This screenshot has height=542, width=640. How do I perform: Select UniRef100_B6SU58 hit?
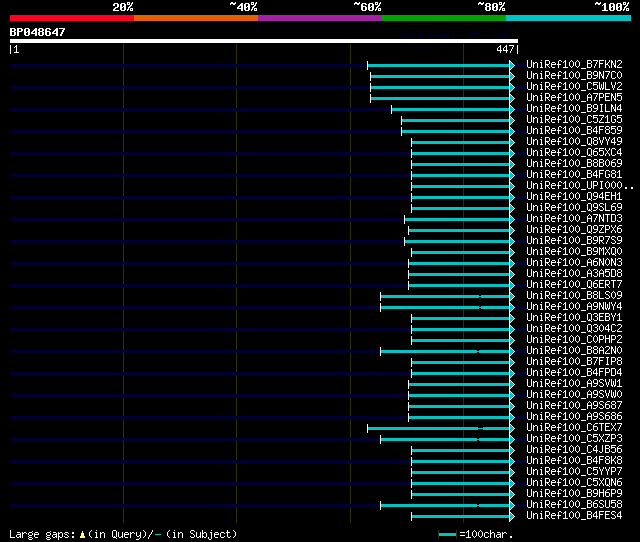point(574,505)
